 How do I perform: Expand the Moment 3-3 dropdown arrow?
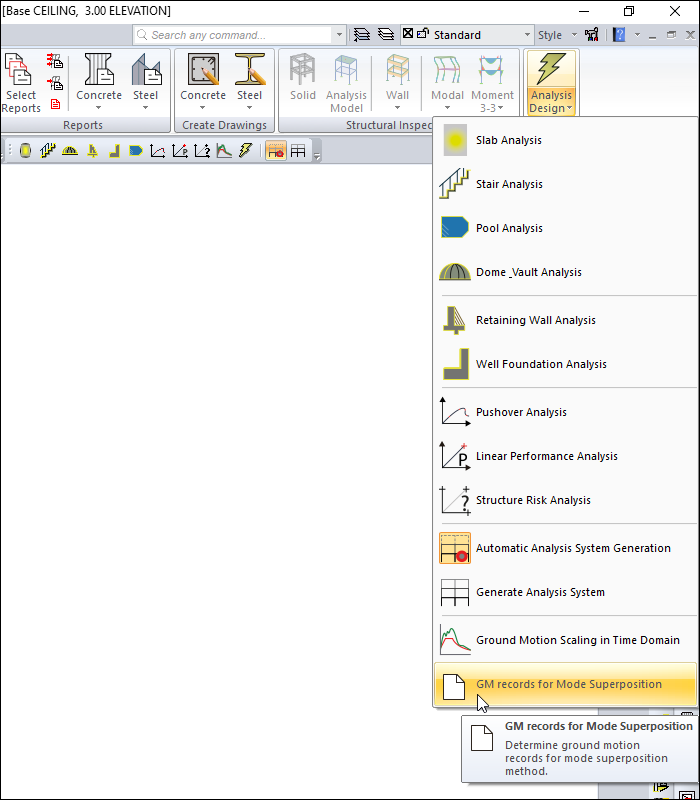501,108
